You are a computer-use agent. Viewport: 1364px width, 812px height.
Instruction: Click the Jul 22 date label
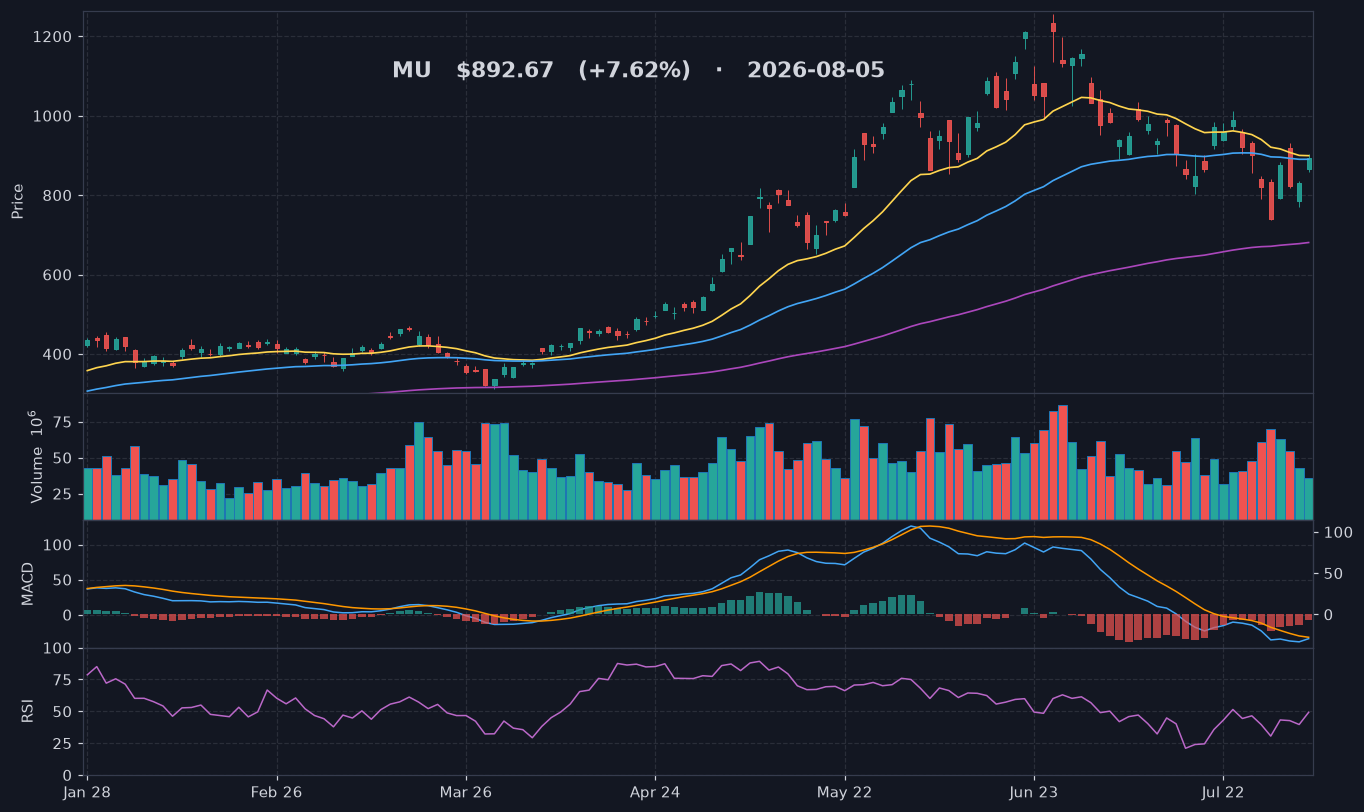point(1223,793)
